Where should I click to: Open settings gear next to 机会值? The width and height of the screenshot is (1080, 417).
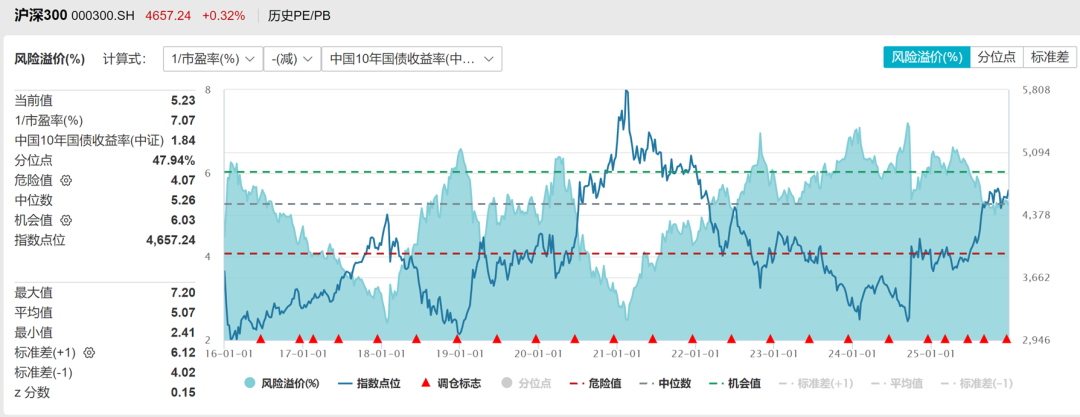(x=67, y=220)
